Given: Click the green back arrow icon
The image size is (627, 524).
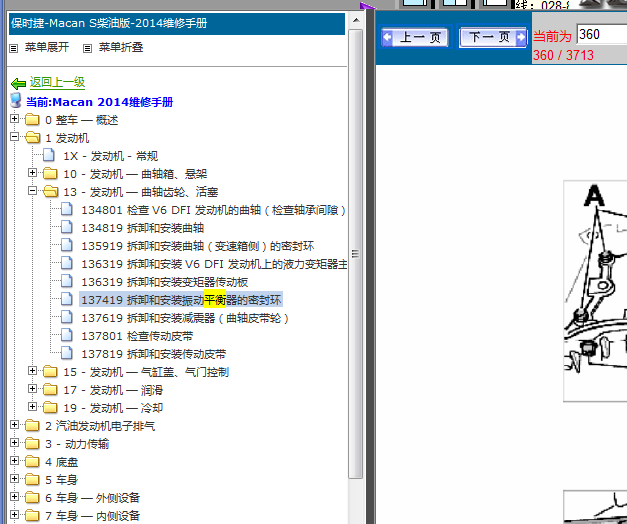Looking at the screenshot, I should click(18, 84).
